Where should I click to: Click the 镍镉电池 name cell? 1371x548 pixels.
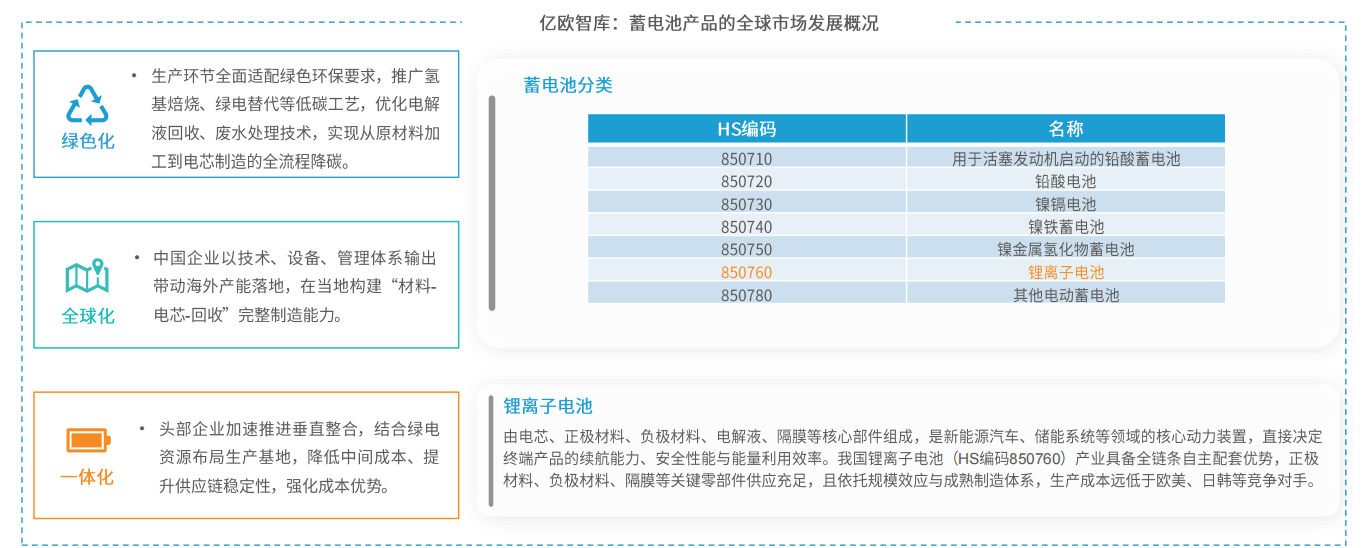(1065, 204)
